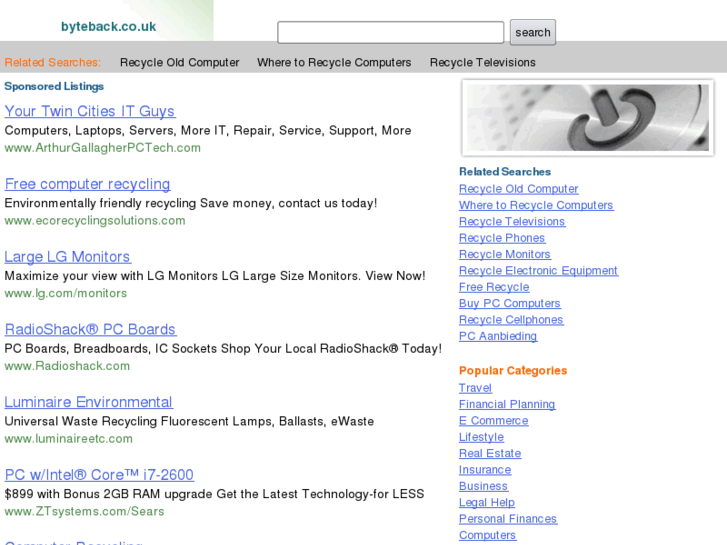Browse the Real Estate category
This screenshot has width=727, height=545.
490,454
